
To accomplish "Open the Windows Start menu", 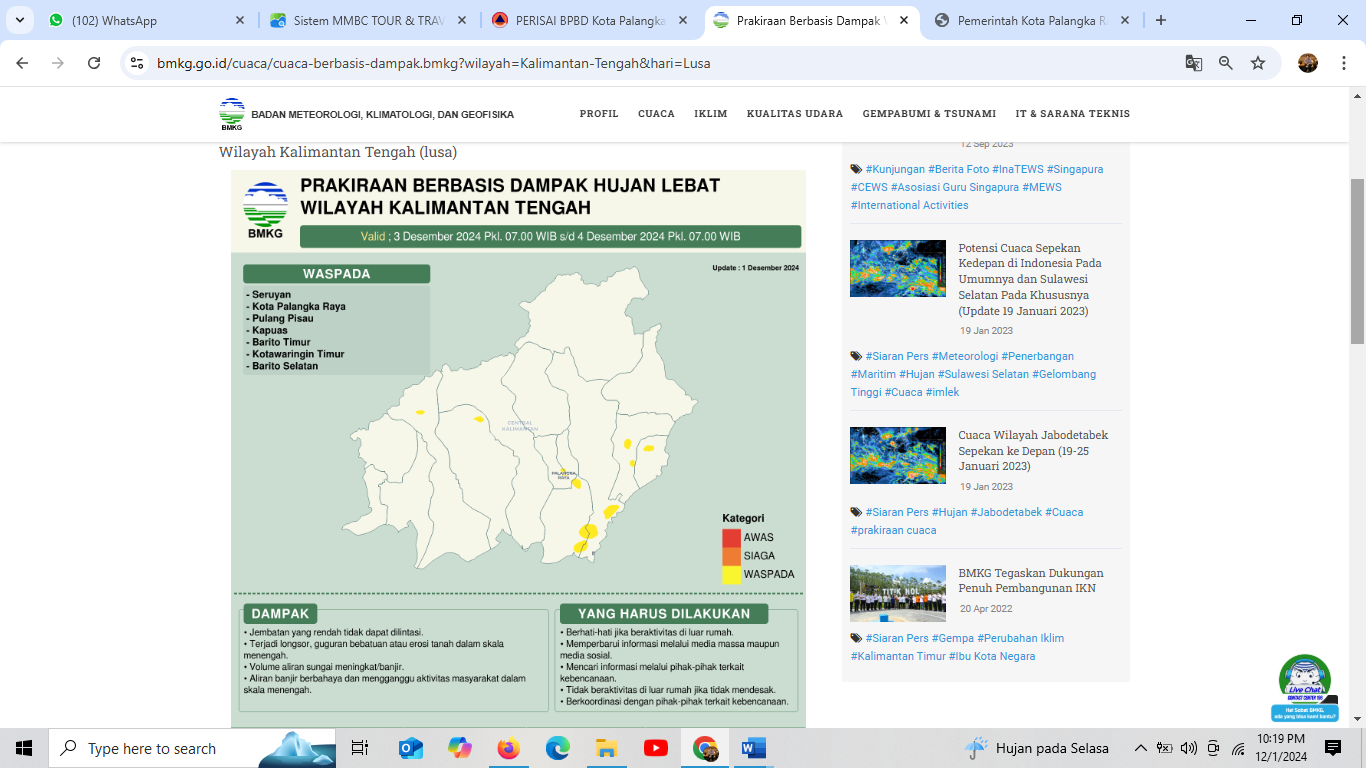I will tap(24, 748).
